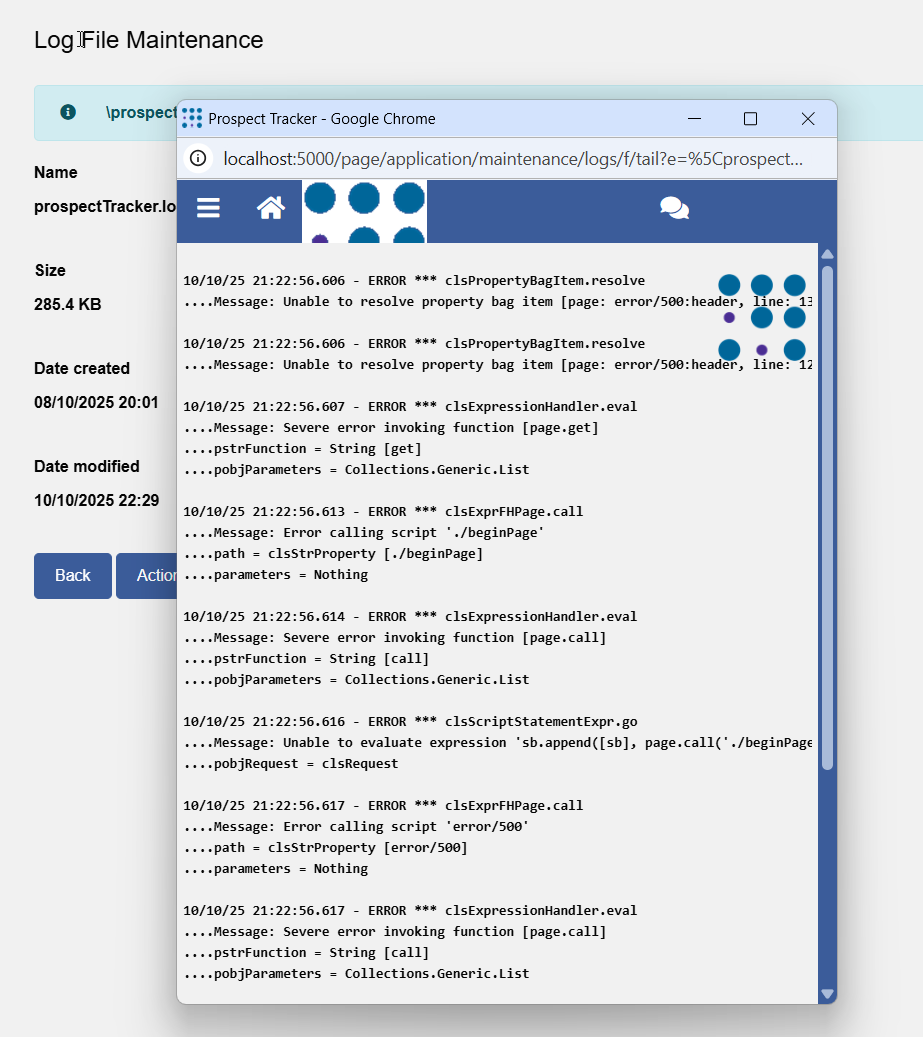The image size is (923, 1037).
Task: Click the scroll down arrow of log viewer
Action: click(827, 993)
